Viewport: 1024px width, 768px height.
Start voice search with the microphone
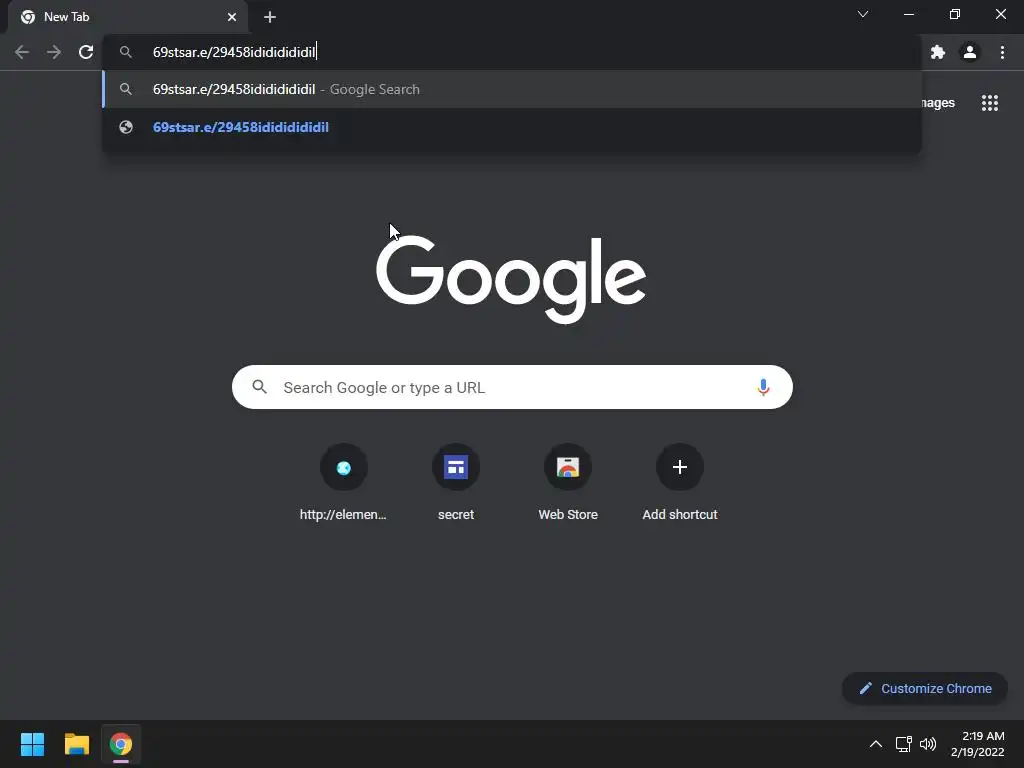pyautogui.click(x=763, y=387)
